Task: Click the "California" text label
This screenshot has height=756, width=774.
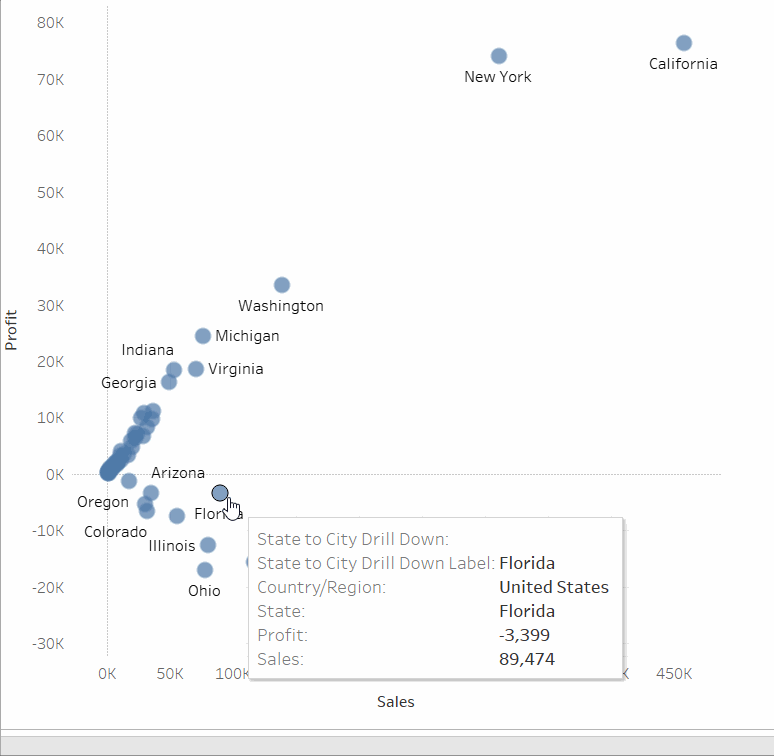Action: (683, 64)
